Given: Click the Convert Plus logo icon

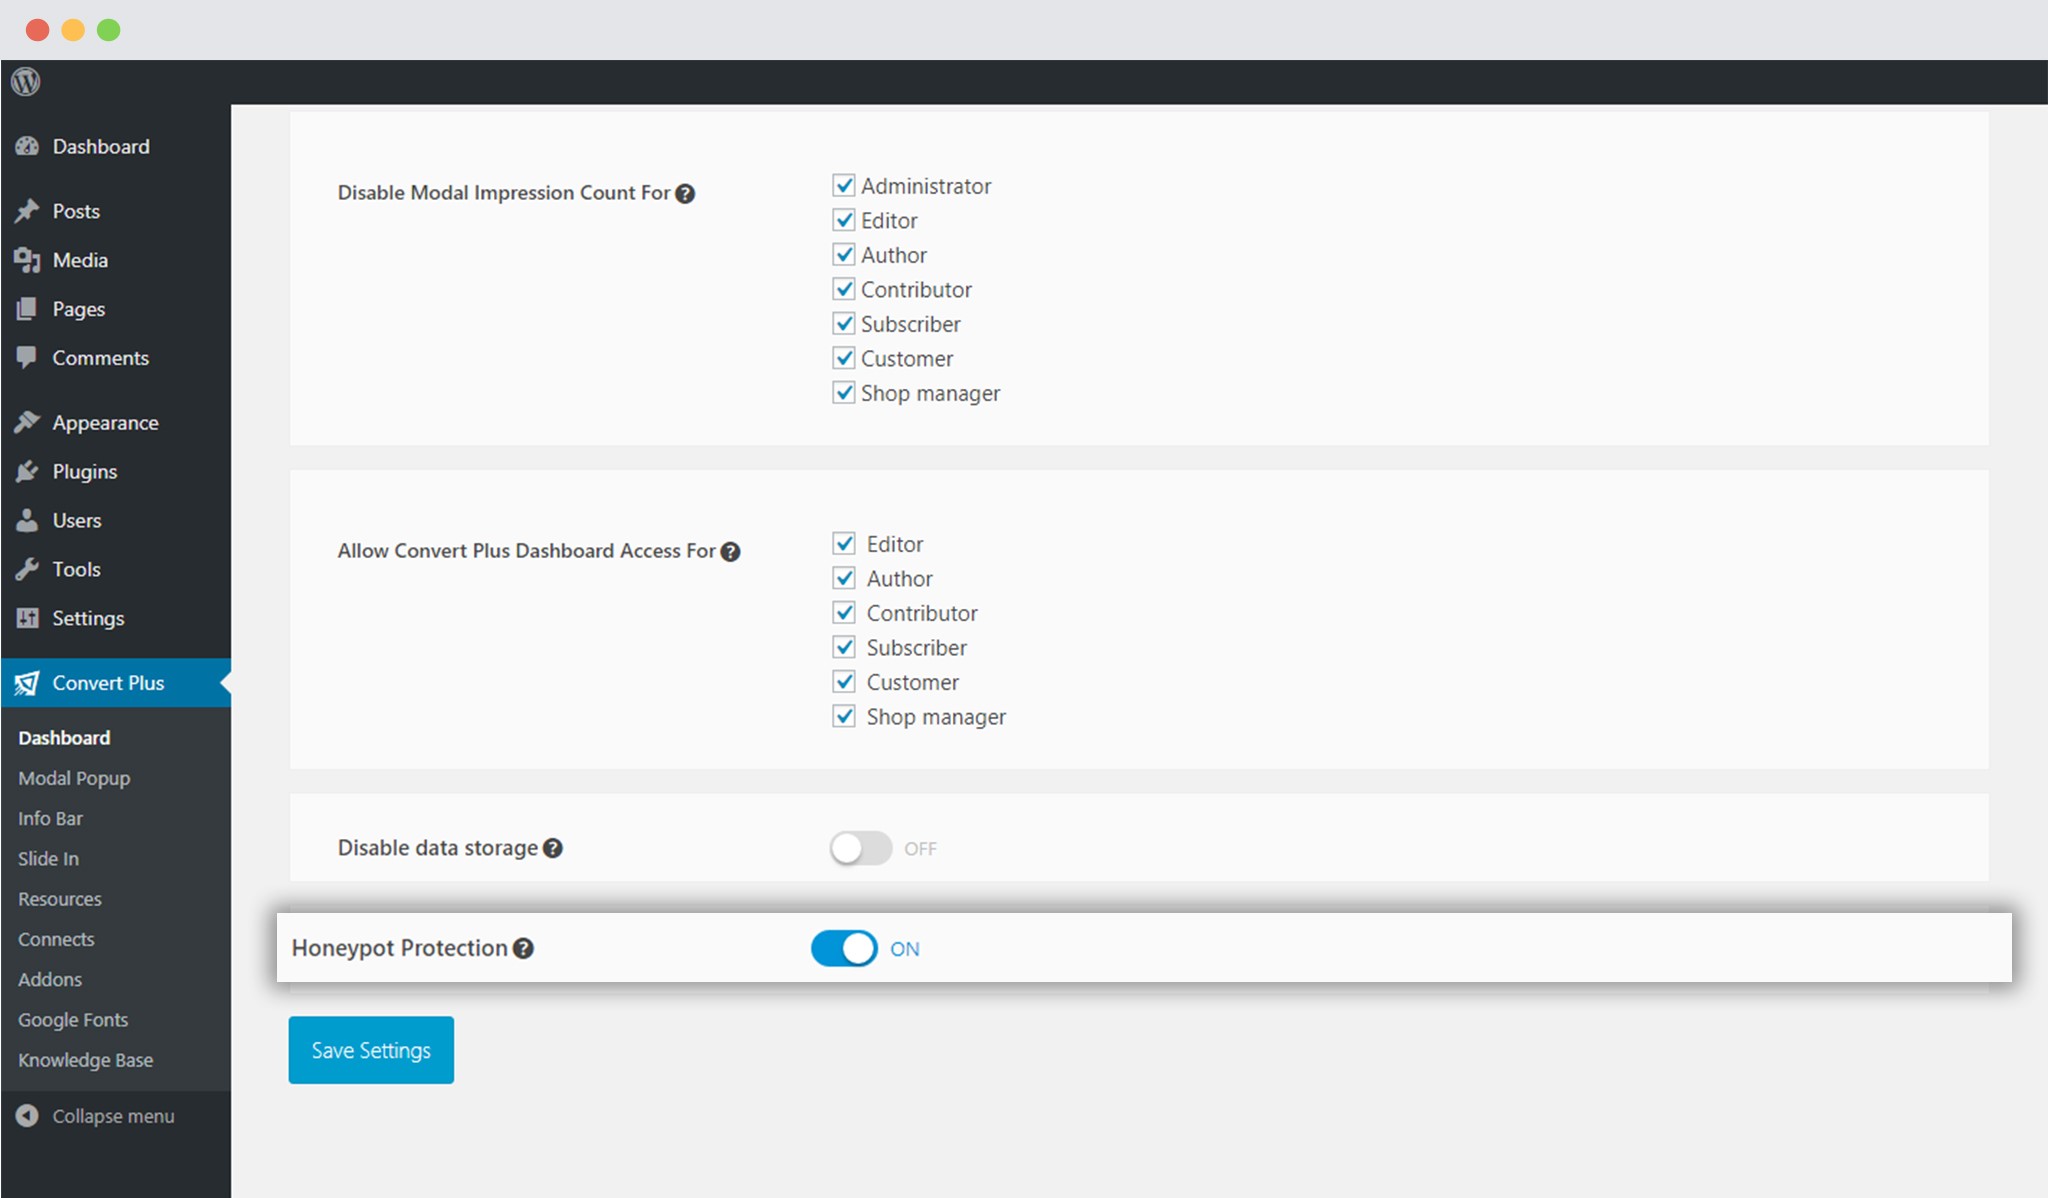Looking at the screenshot, I should tap(27, 683).
